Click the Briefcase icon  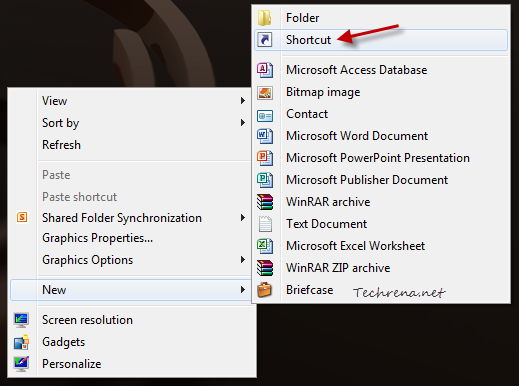tap(265, 290)
